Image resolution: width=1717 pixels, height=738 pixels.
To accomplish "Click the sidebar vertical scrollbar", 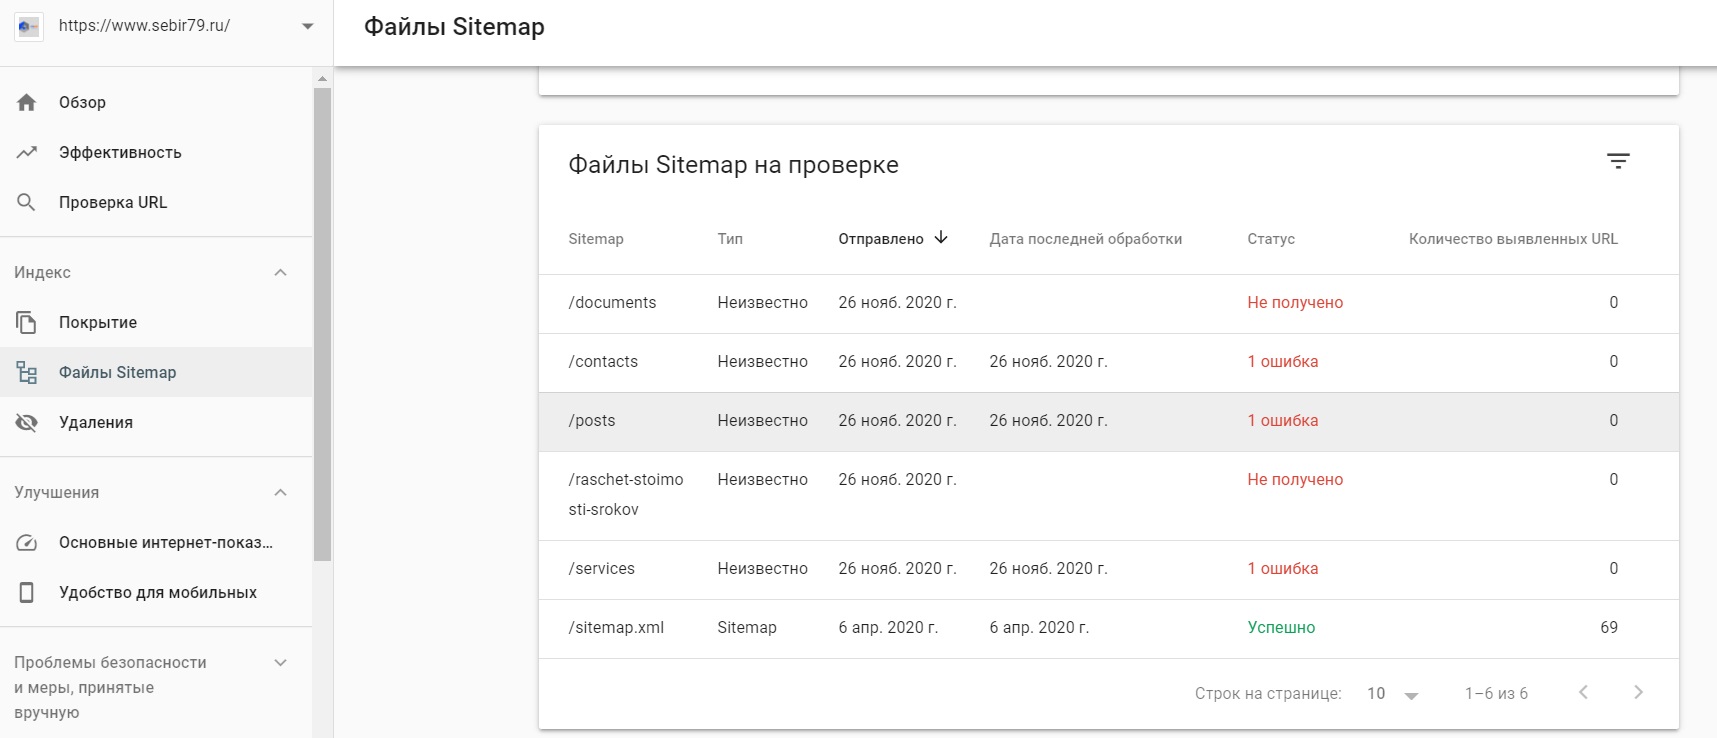I will click(322, 320).
